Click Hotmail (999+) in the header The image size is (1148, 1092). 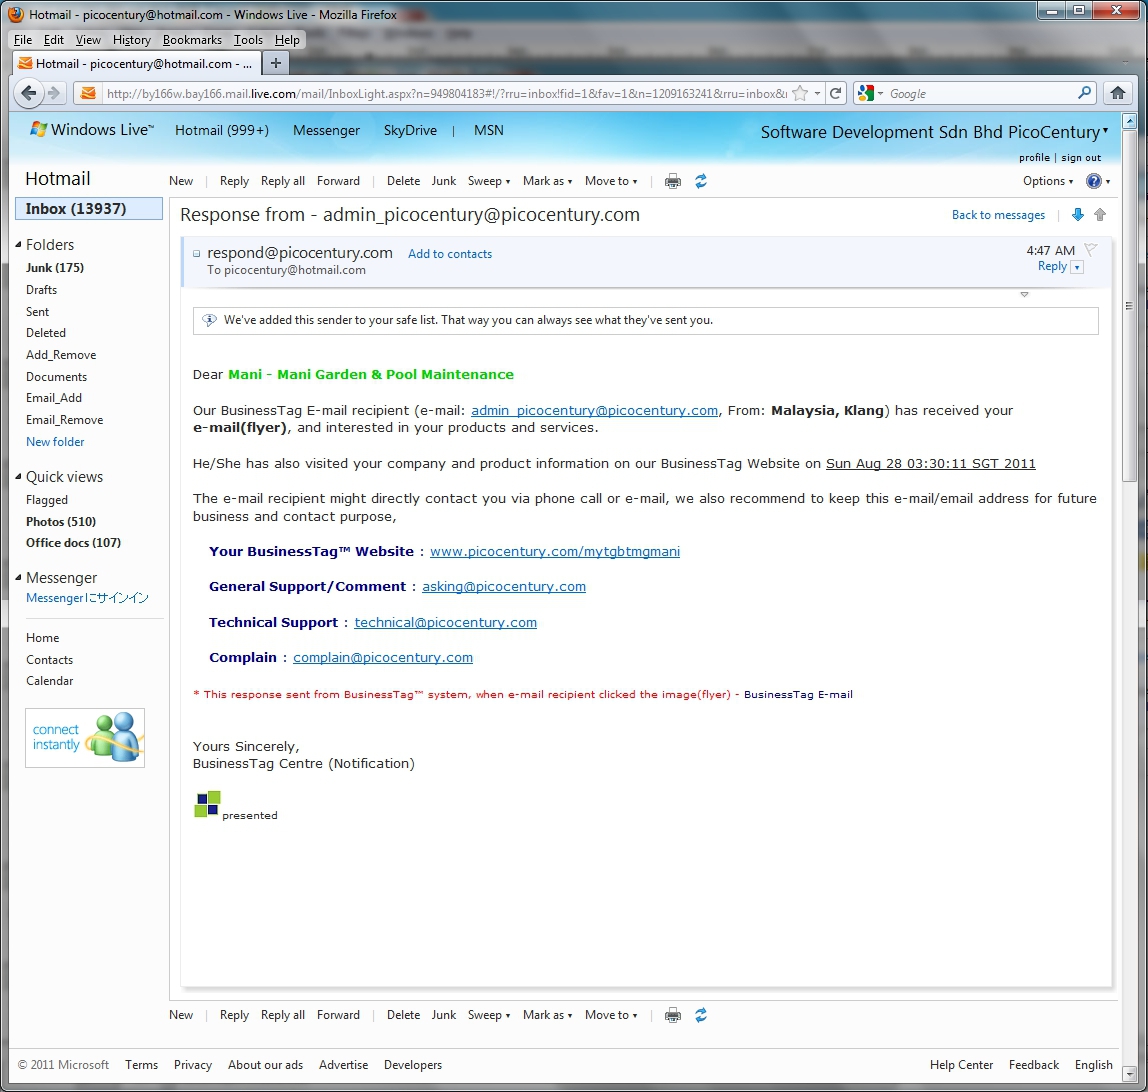222,130
